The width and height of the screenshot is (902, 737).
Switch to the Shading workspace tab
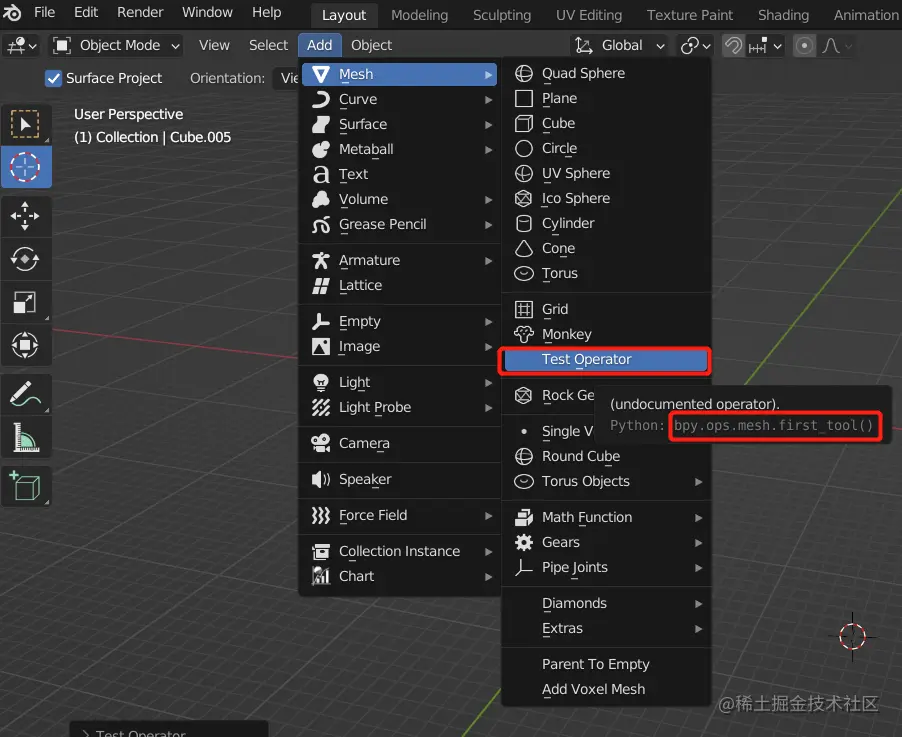783,15
